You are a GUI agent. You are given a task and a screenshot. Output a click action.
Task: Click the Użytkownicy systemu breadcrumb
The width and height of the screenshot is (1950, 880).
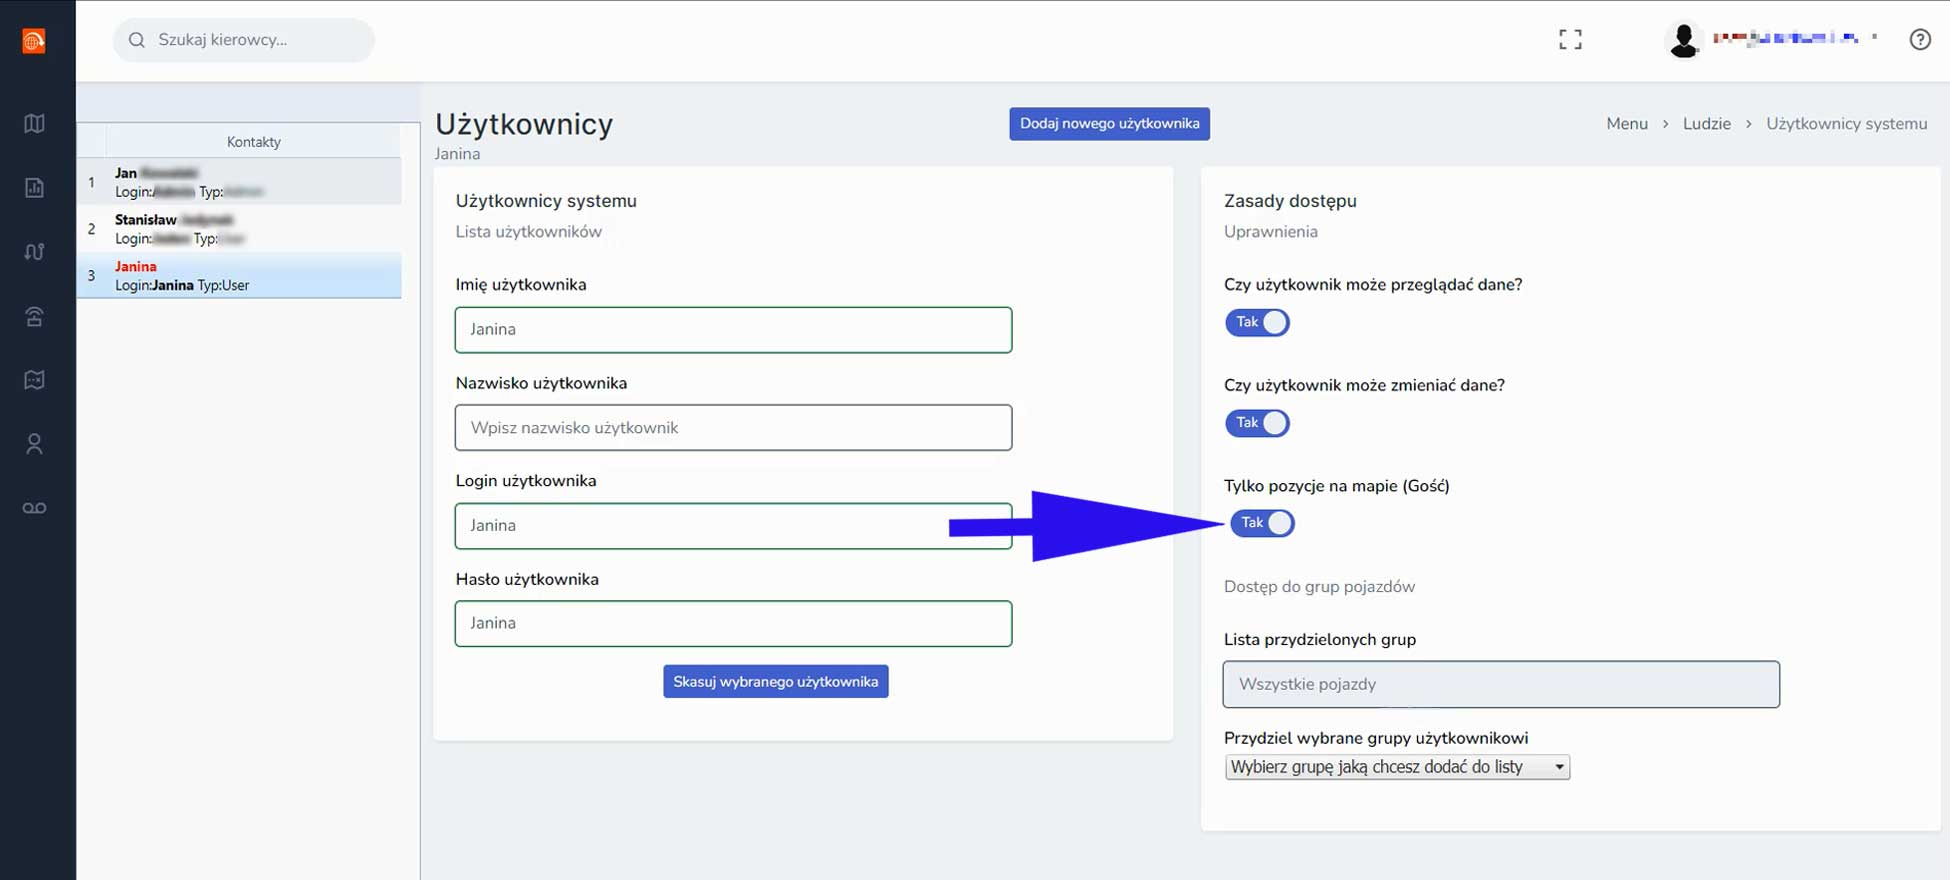click(x=1846, y=124)
